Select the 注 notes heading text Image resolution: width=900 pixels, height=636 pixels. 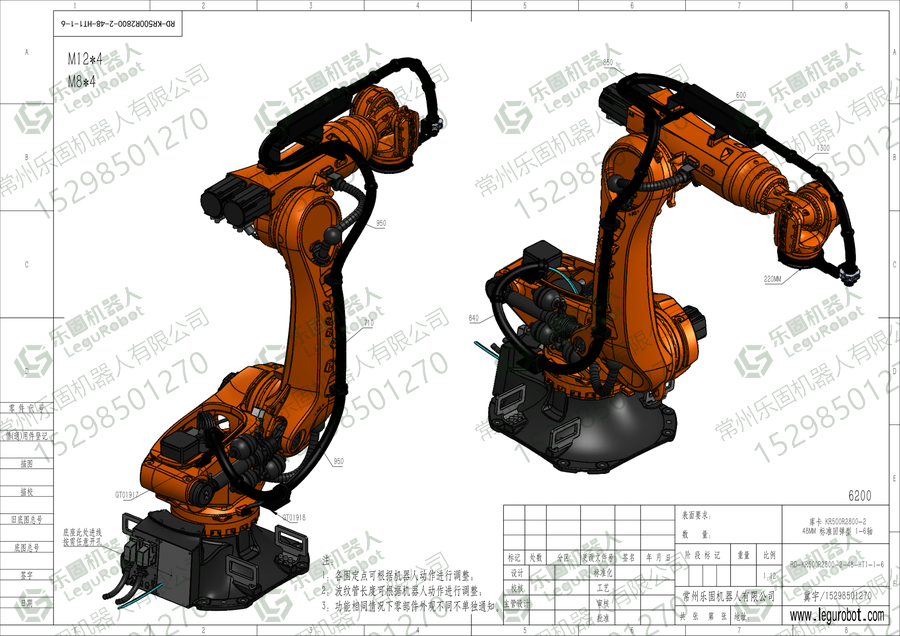point(327,561)
